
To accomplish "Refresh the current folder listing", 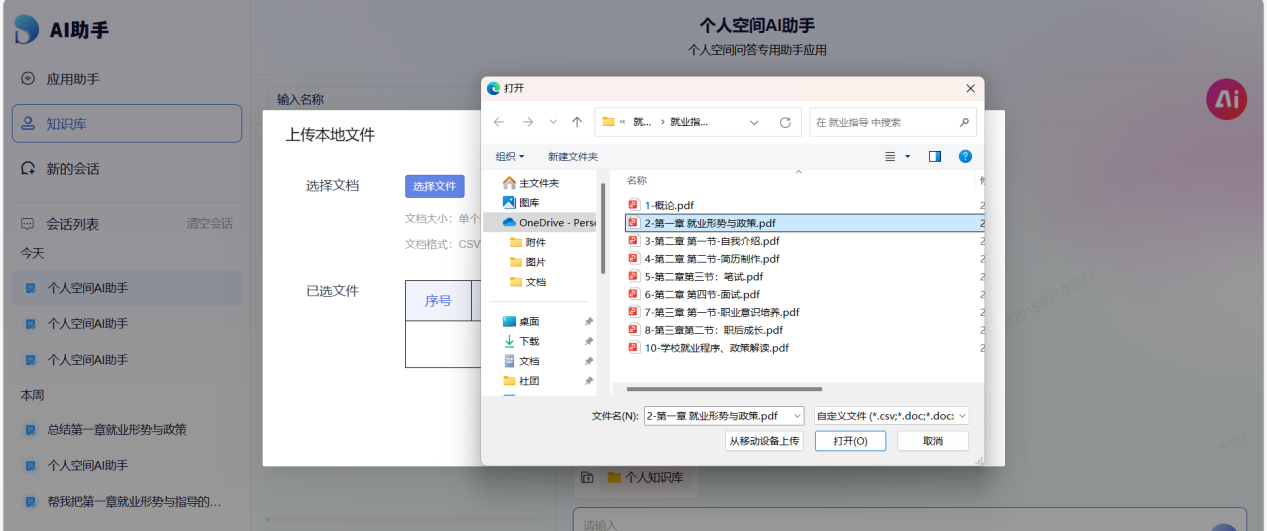I will pos(785,122).
